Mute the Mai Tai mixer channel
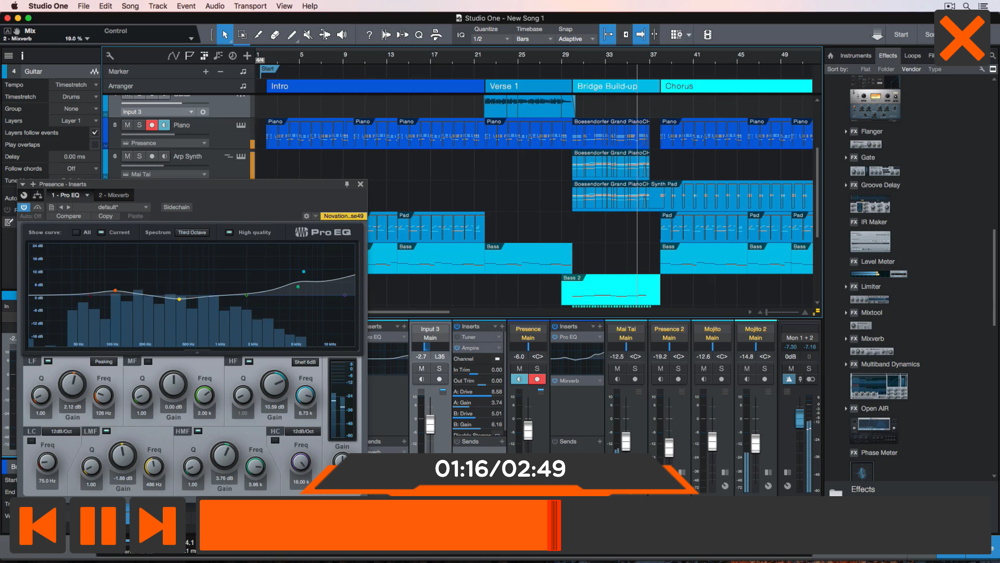1000x563 pixels. point(617,369)
